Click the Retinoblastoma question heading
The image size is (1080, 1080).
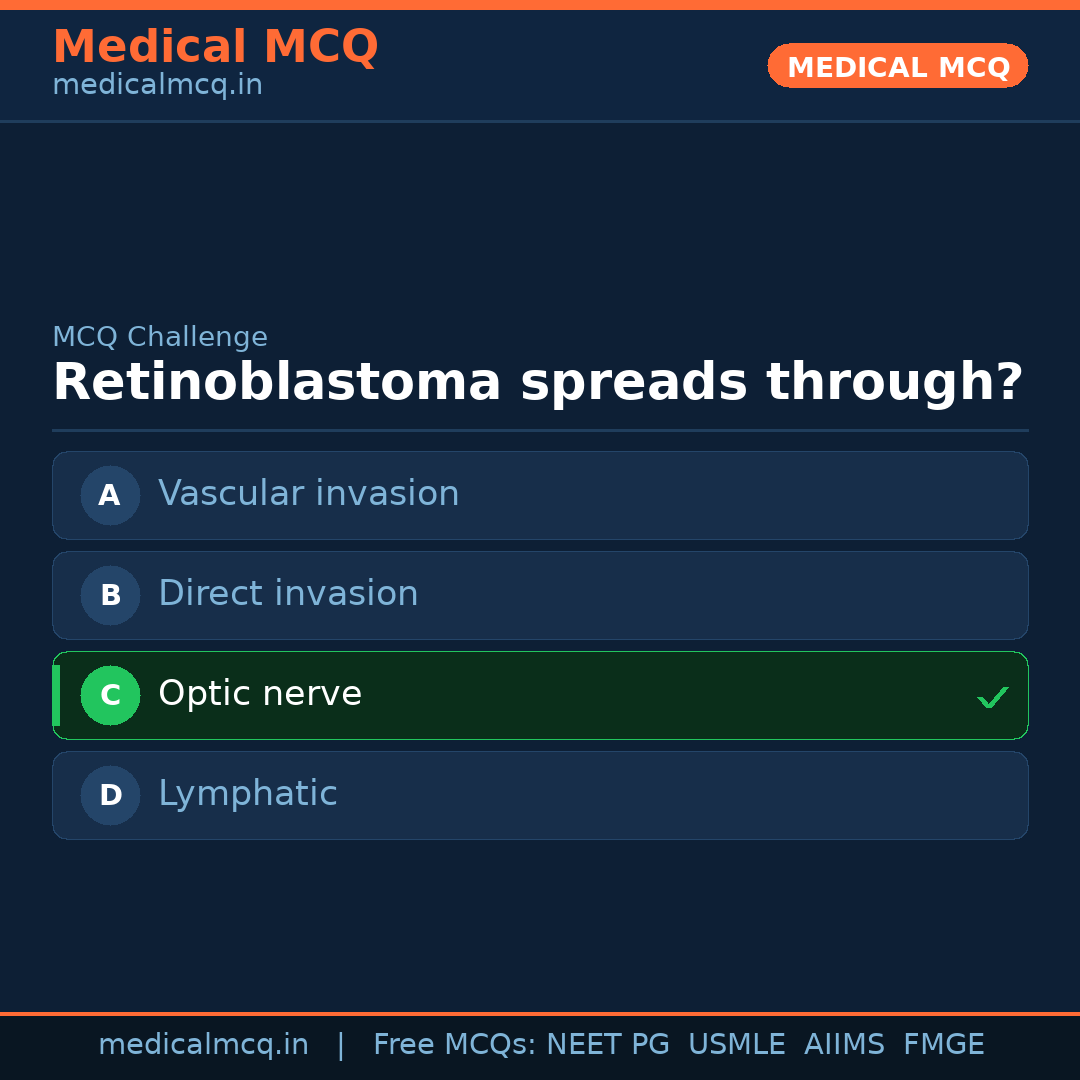pos(537,383)
